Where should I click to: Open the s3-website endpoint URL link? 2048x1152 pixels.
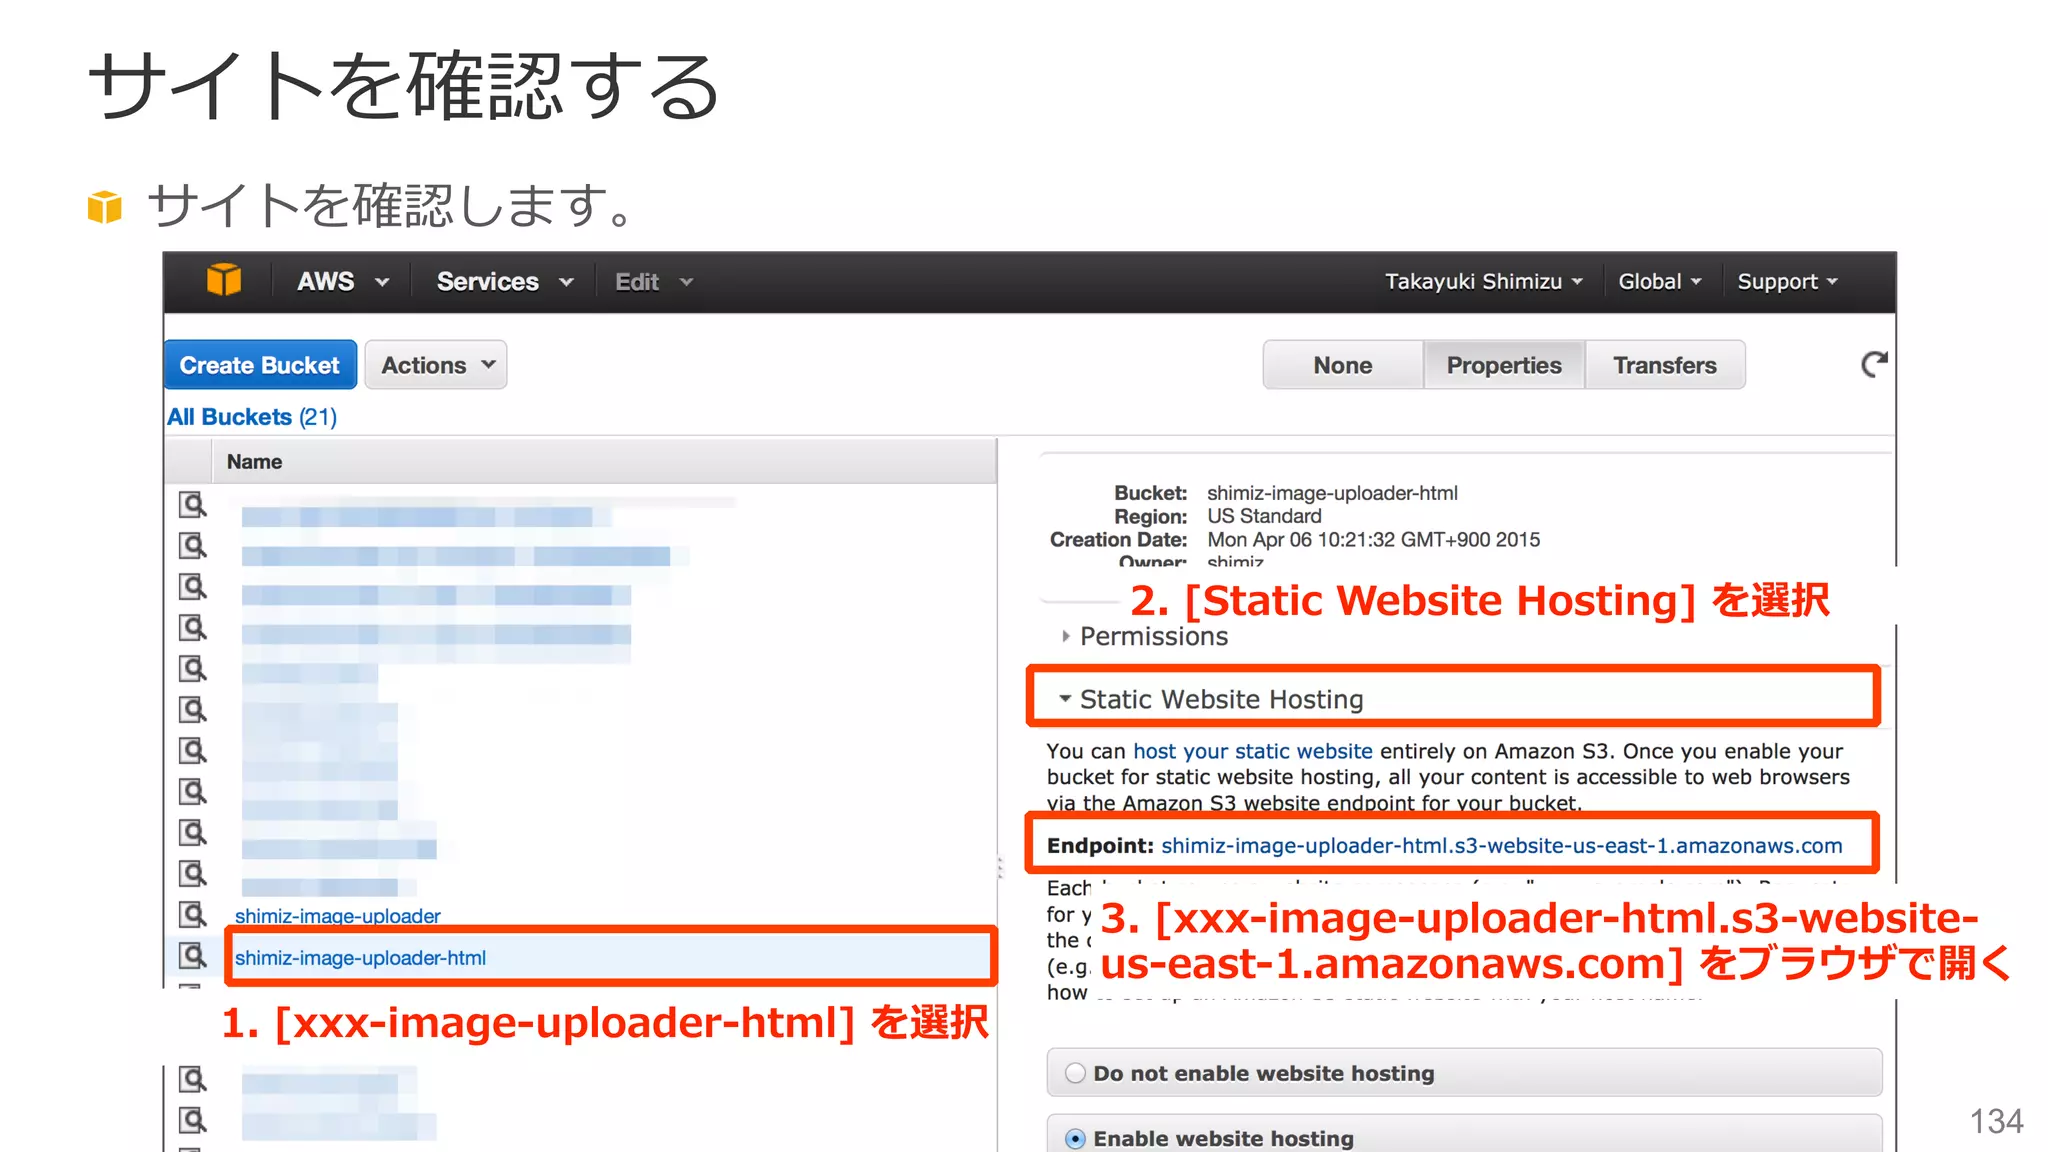click(x=1501, y=846)
